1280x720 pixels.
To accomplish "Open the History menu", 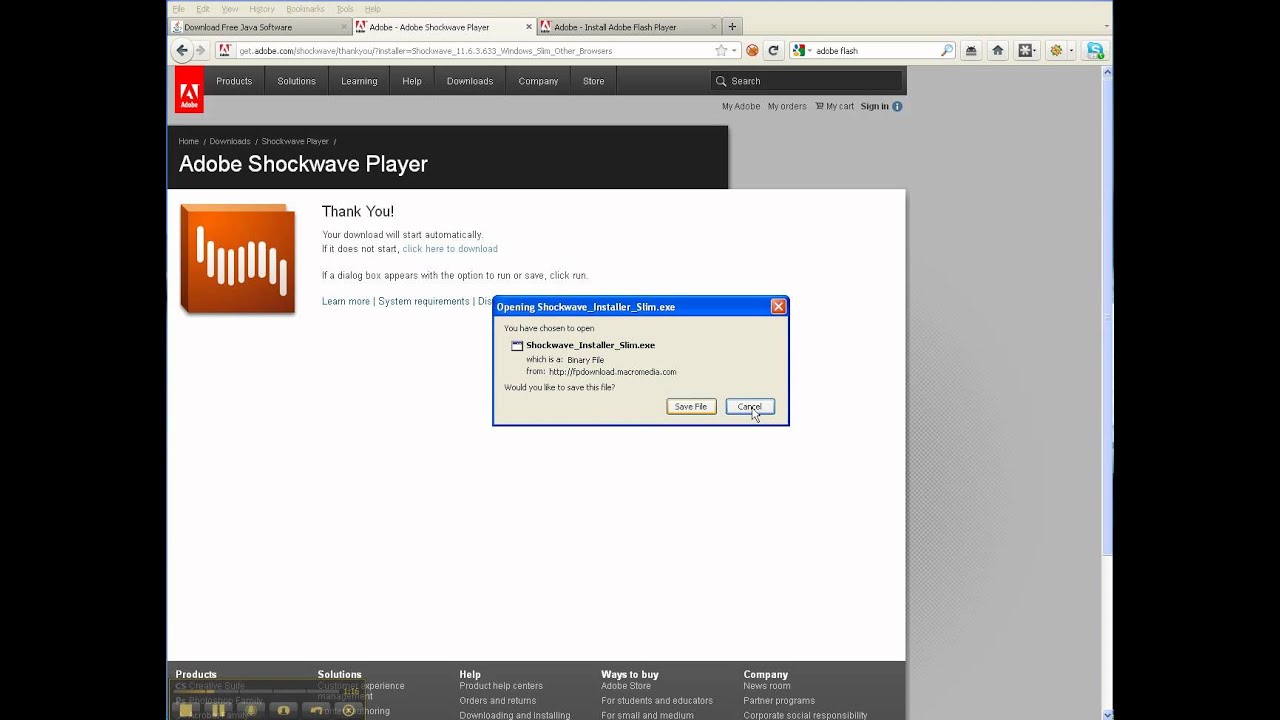I will tap(262, 9).
